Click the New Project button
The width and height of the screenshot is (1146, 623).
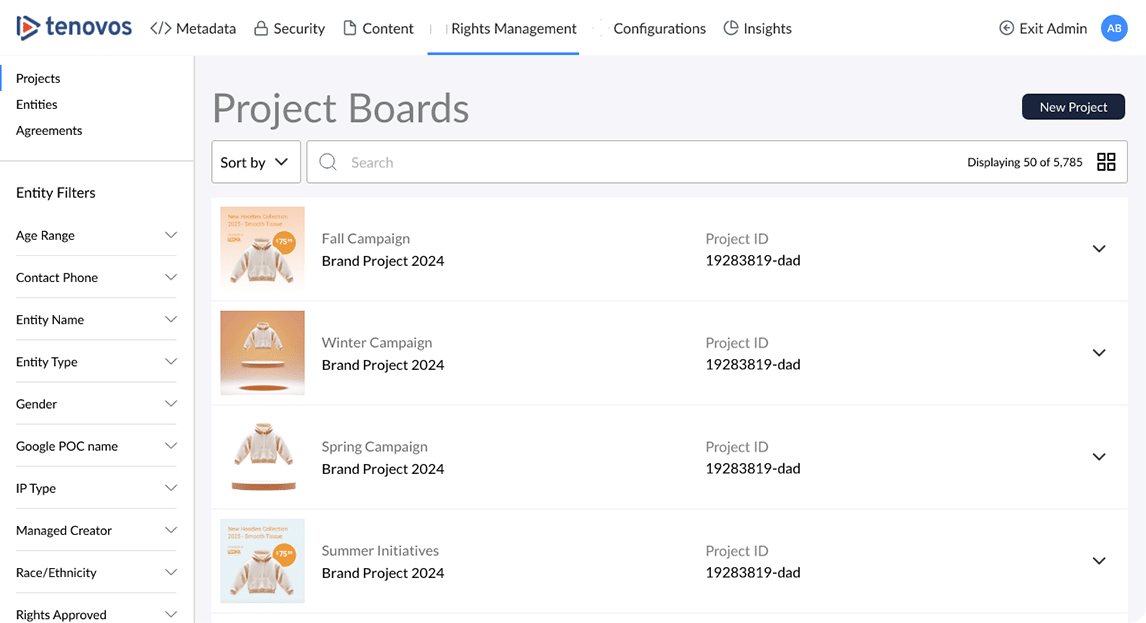coord(1073,106)
